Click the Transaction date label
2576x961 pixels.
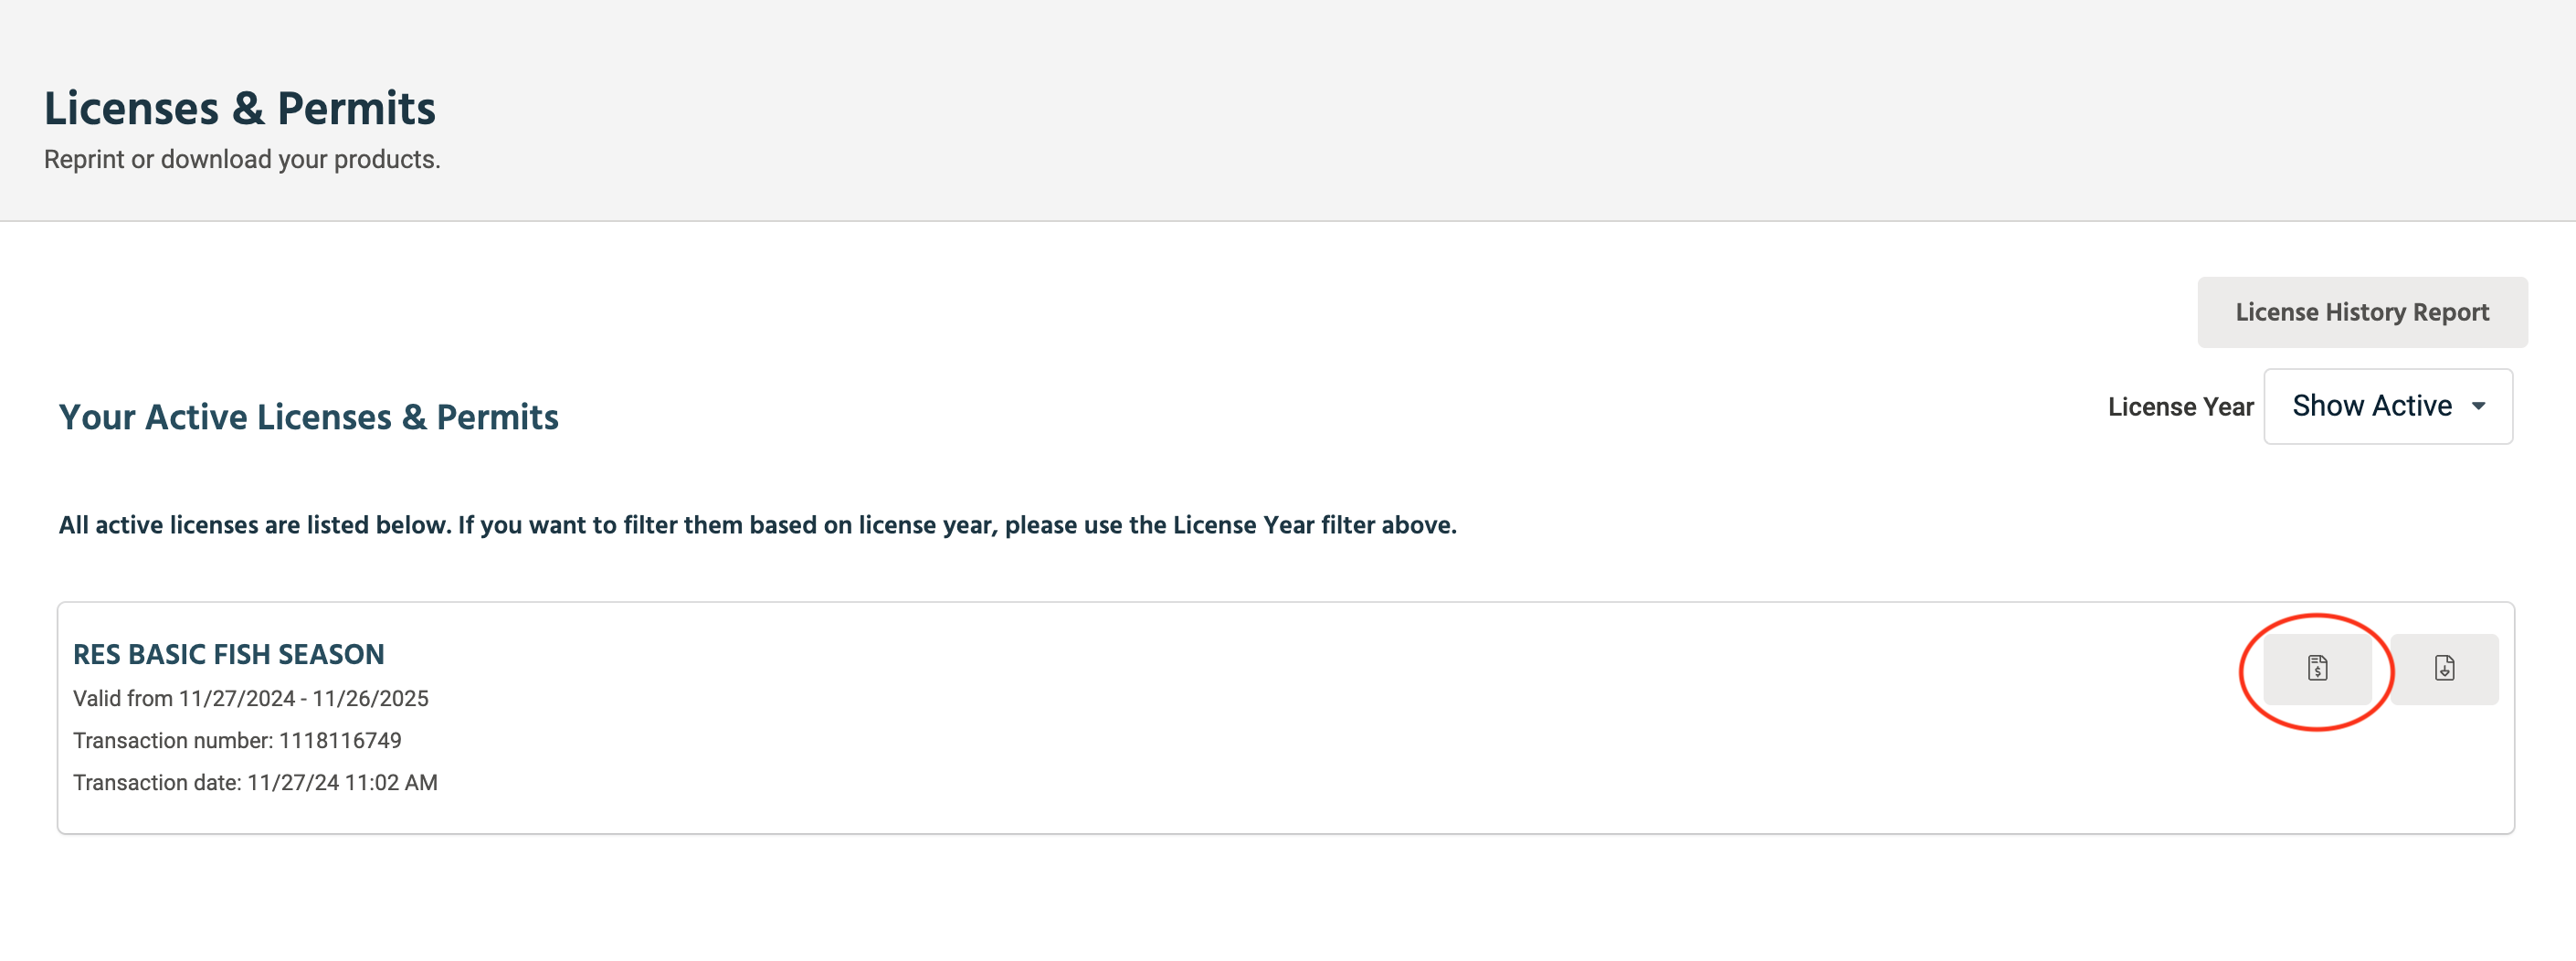tap(157, 782)
